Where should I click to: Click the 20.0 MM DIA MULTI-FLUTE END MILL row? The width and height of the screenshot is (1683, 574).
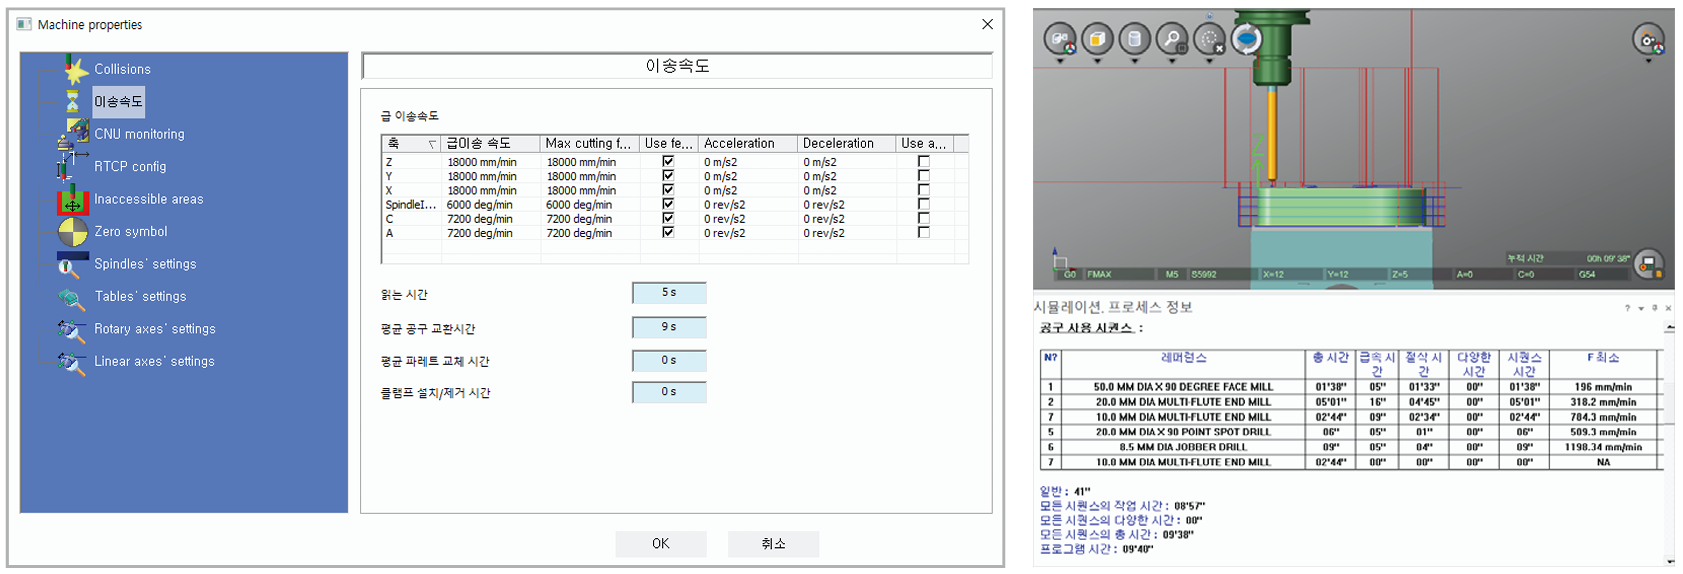1350,402
